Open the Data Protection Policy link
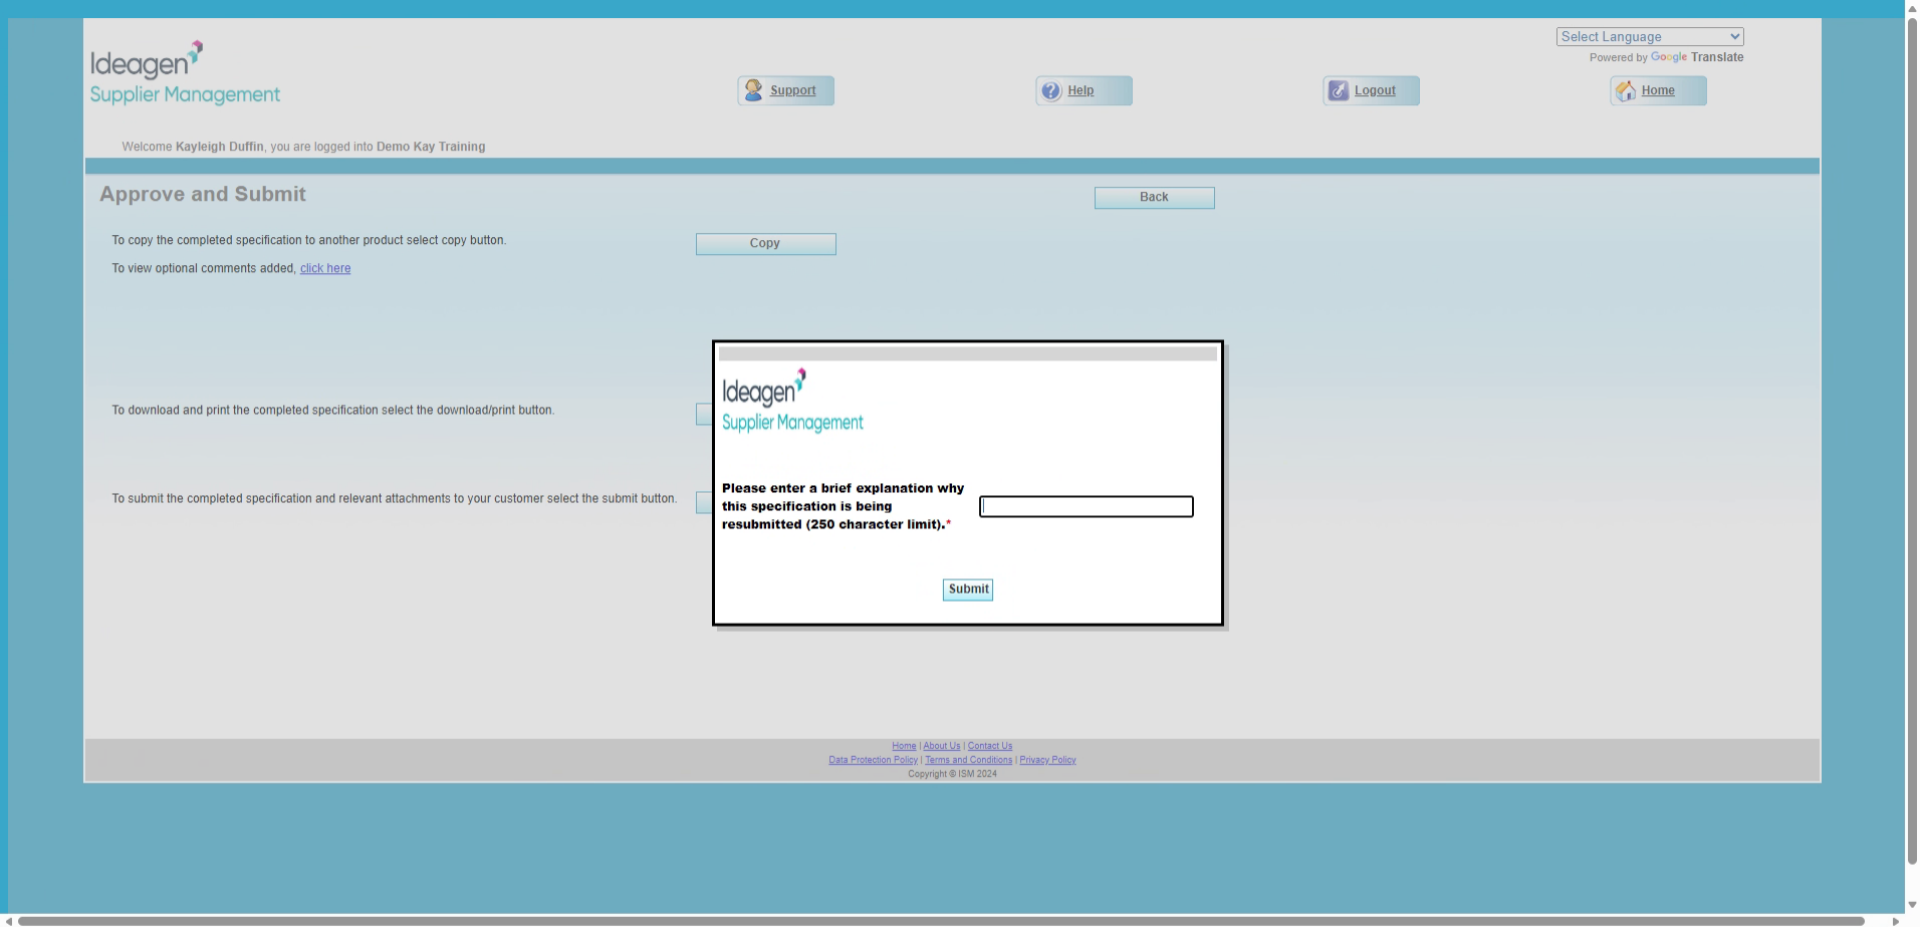The width and height of the screenshot is (1920, 927). pos(873,760)
